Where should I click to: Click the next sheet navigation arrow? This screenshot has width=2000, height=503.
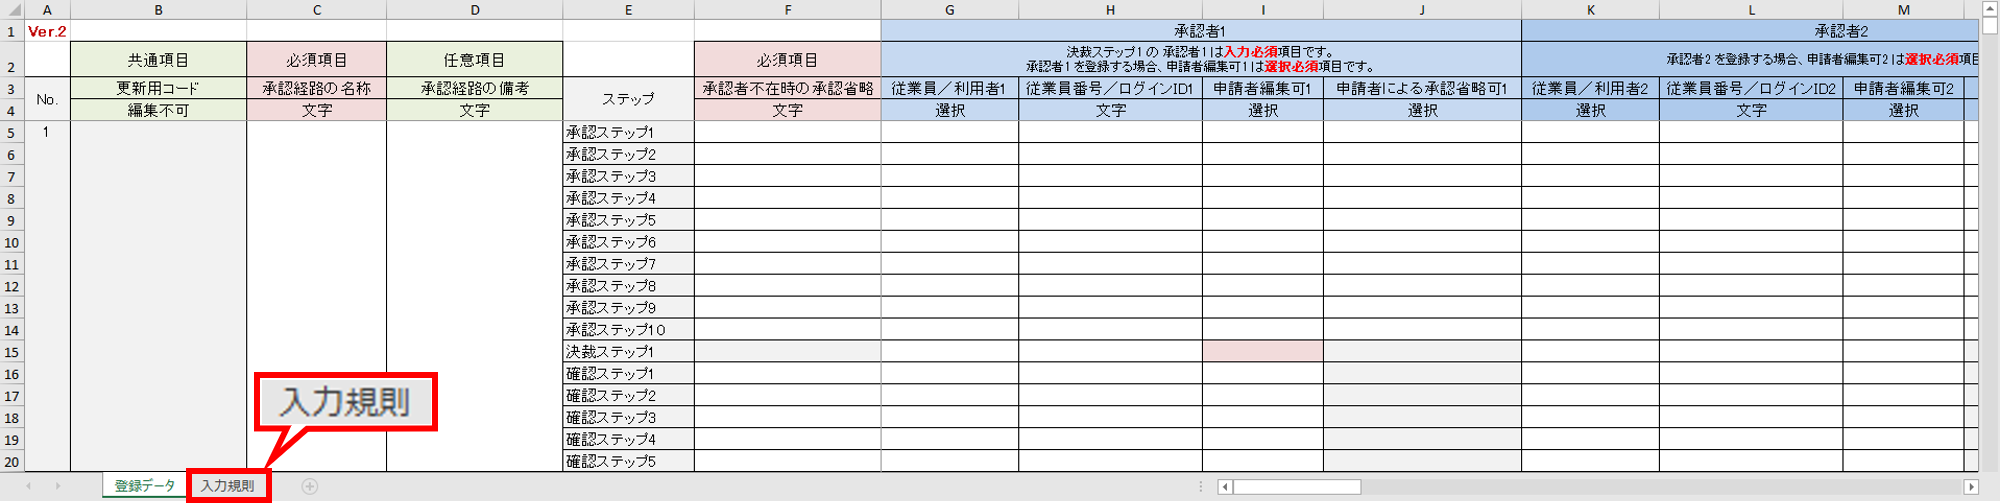[58, 486]
